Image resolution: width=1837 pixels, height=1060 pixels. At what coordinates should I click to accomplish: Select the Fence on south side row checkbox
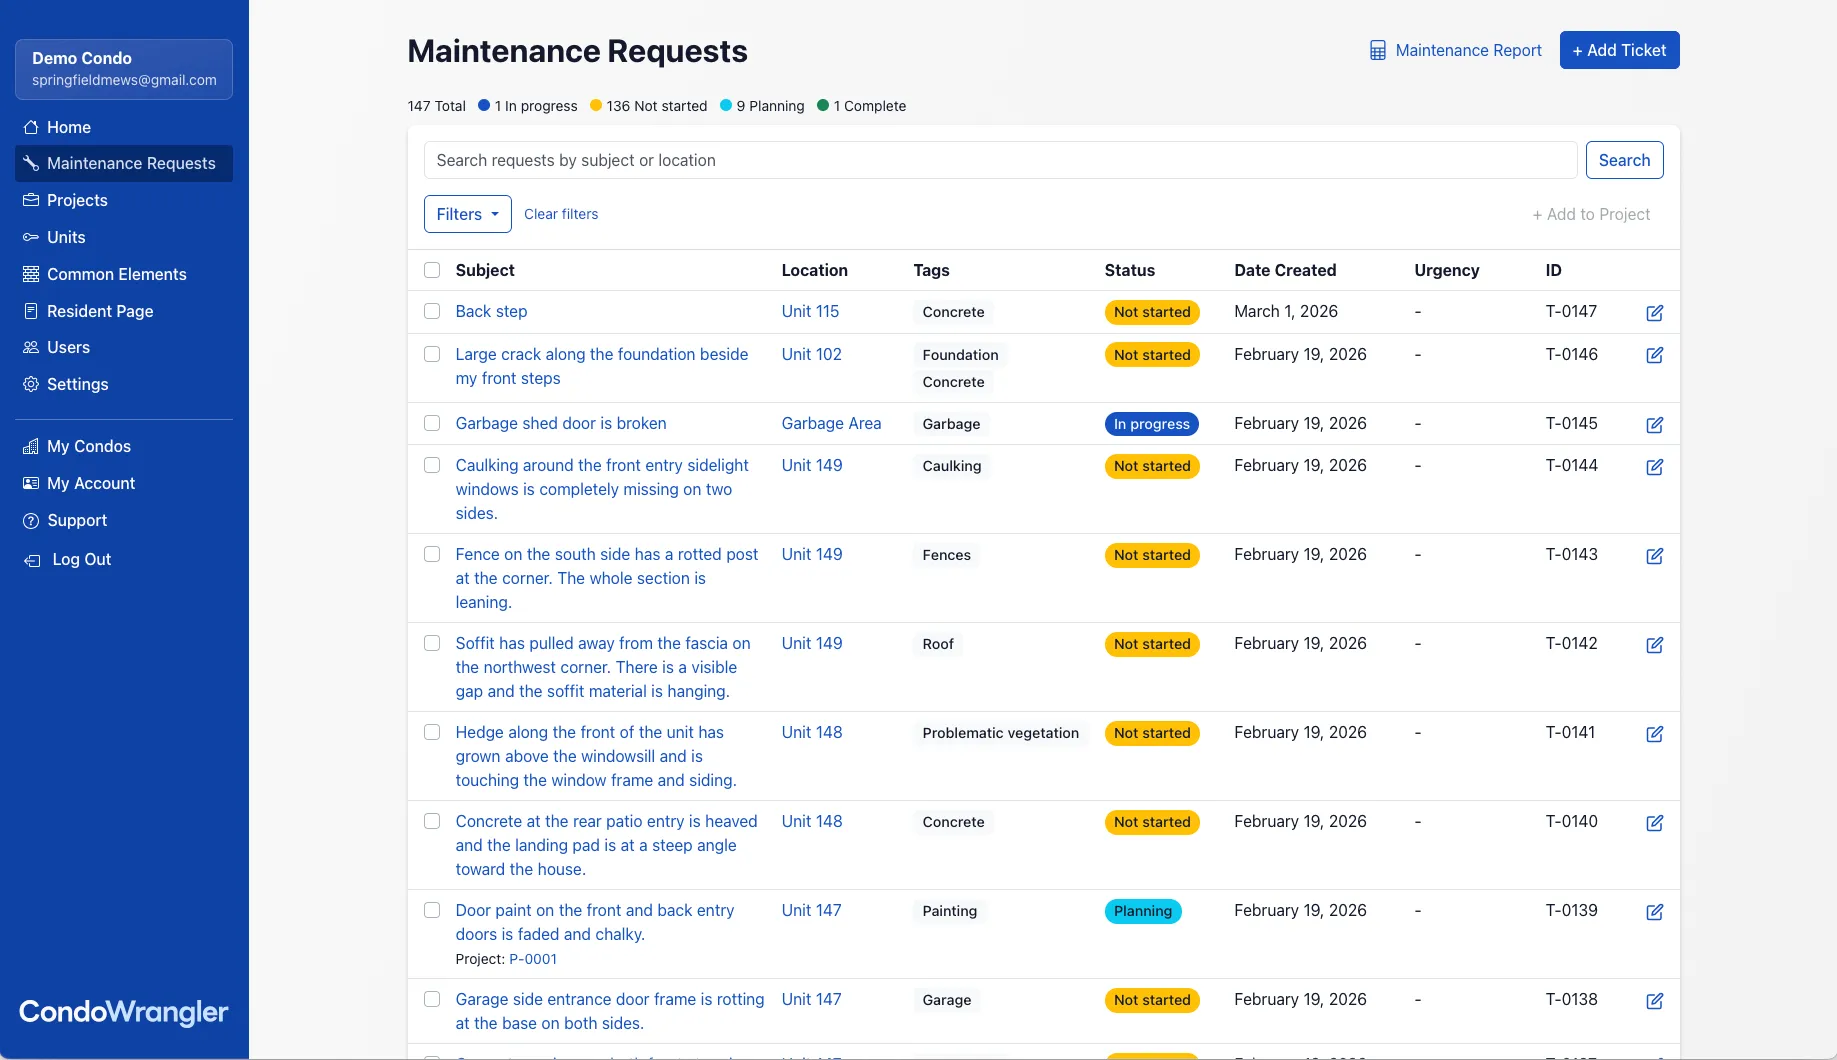coord(432,554)
